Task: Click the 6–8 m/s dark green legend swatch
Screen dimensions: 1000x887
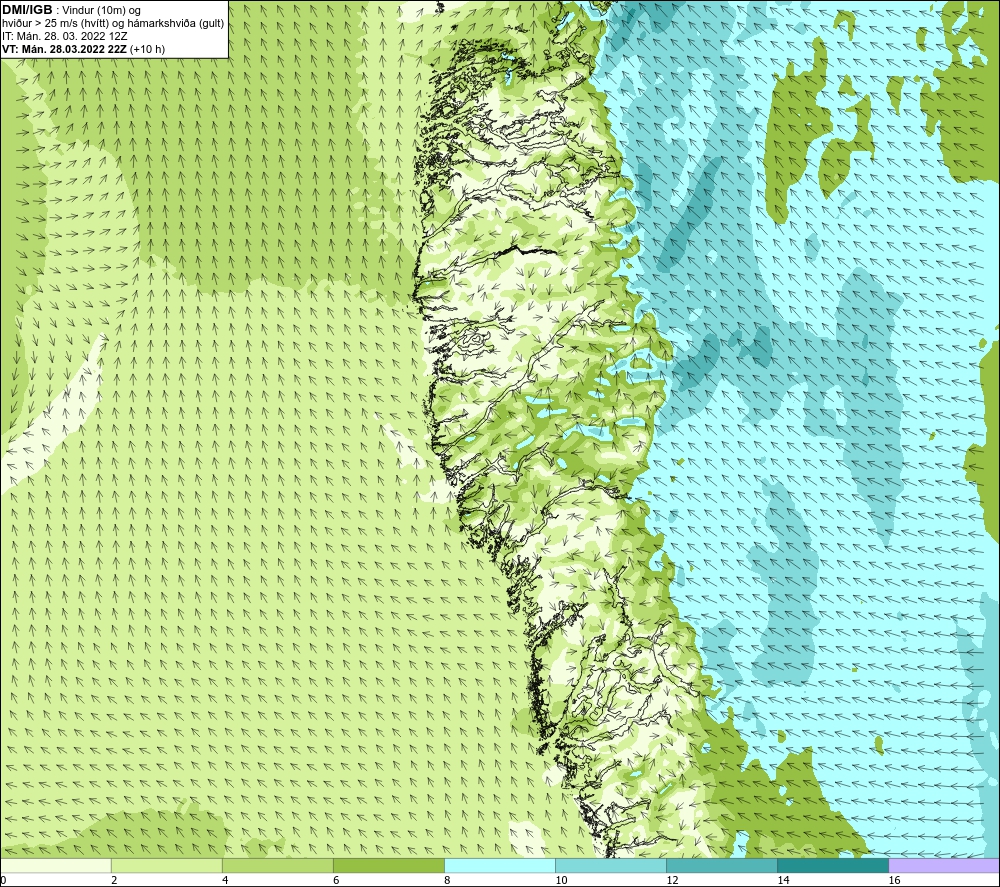Action: tap(389, 865)
